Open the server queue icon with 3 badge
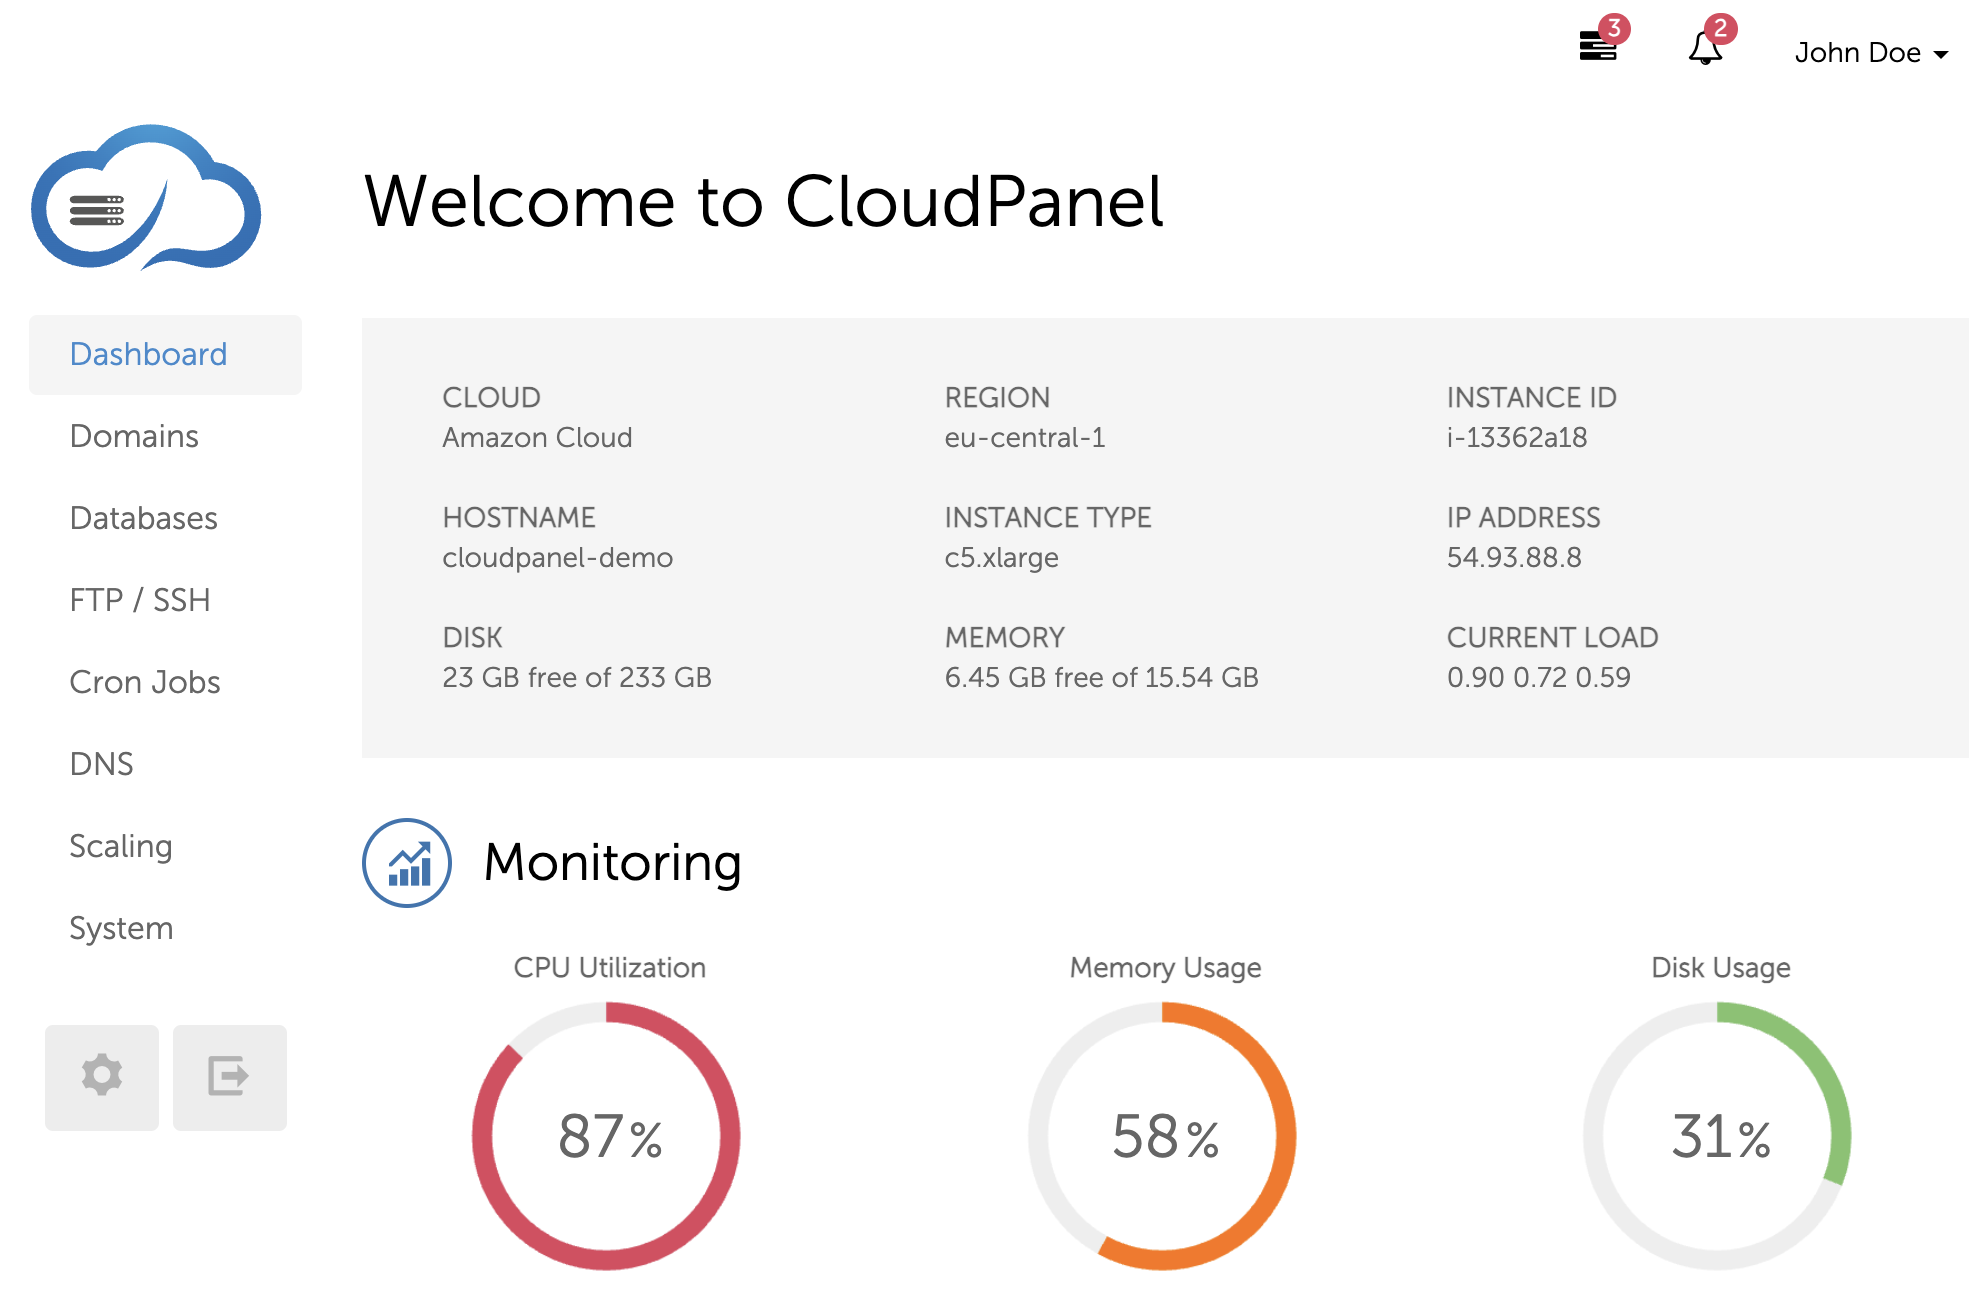The height and width of the screenshot is (1308, 1988). (1598, 47)
